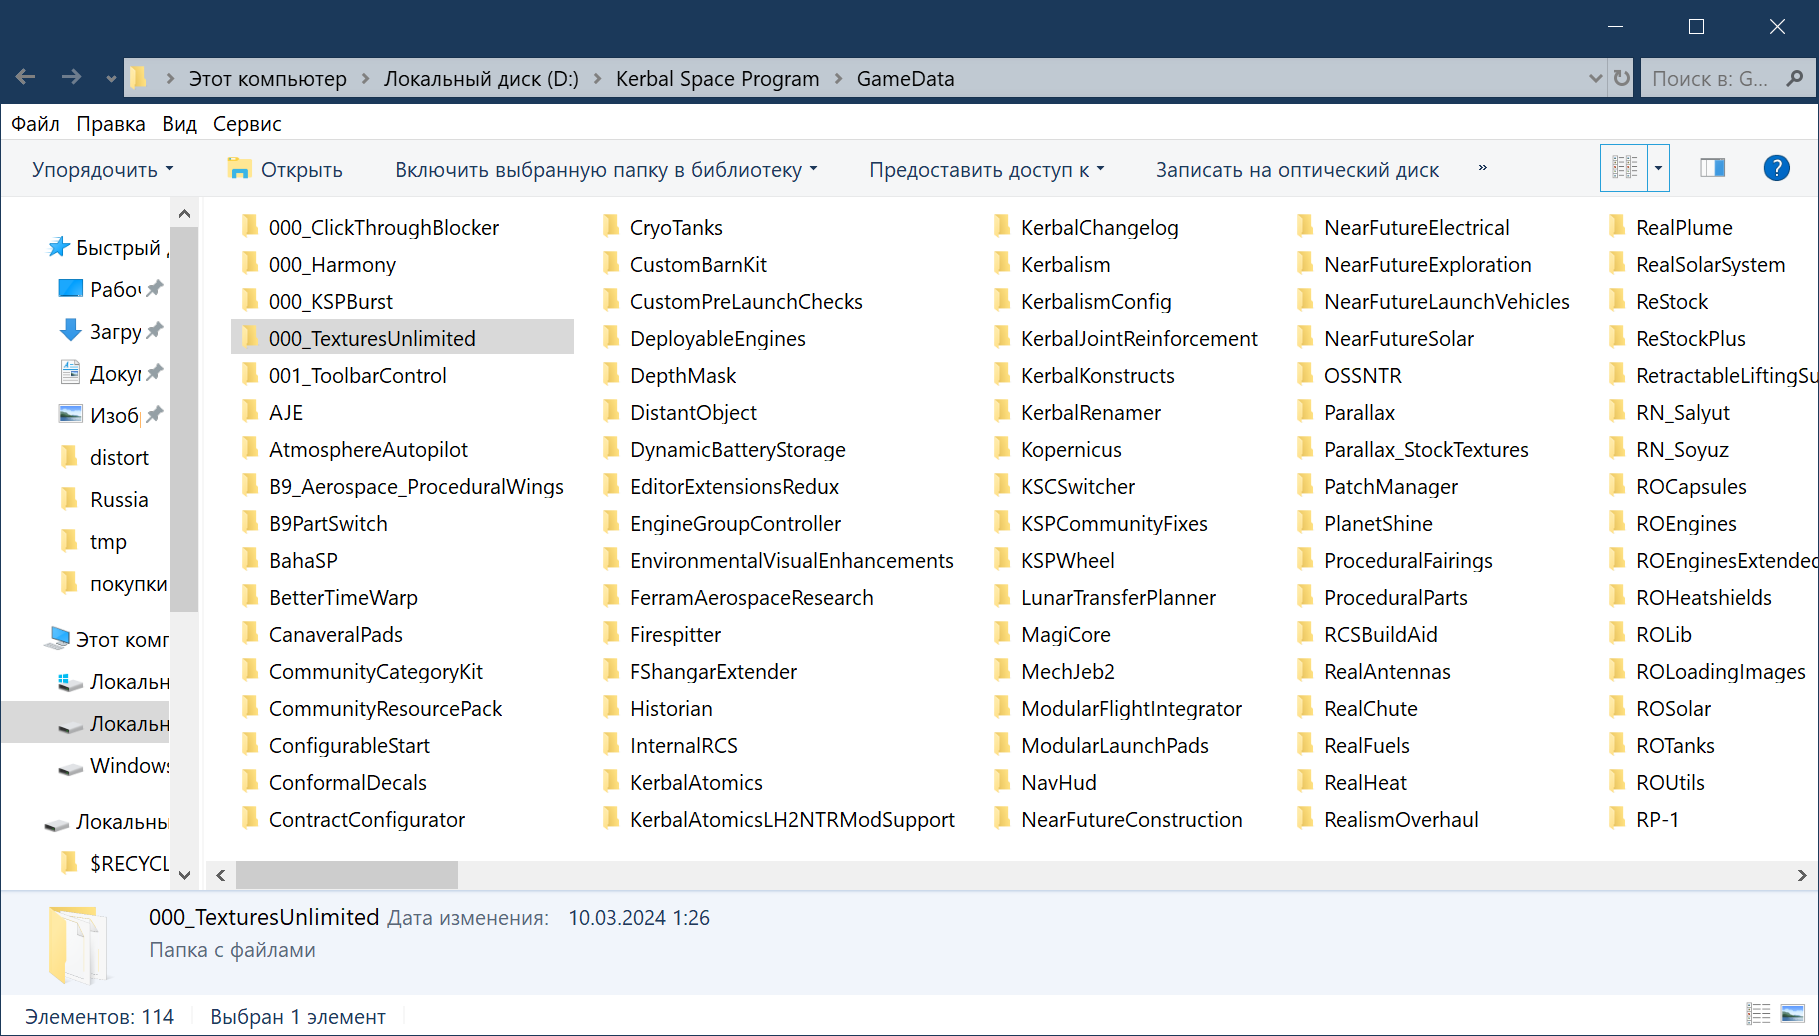Select the FerramAerospaceResearch folder

[x=738, y=597]
